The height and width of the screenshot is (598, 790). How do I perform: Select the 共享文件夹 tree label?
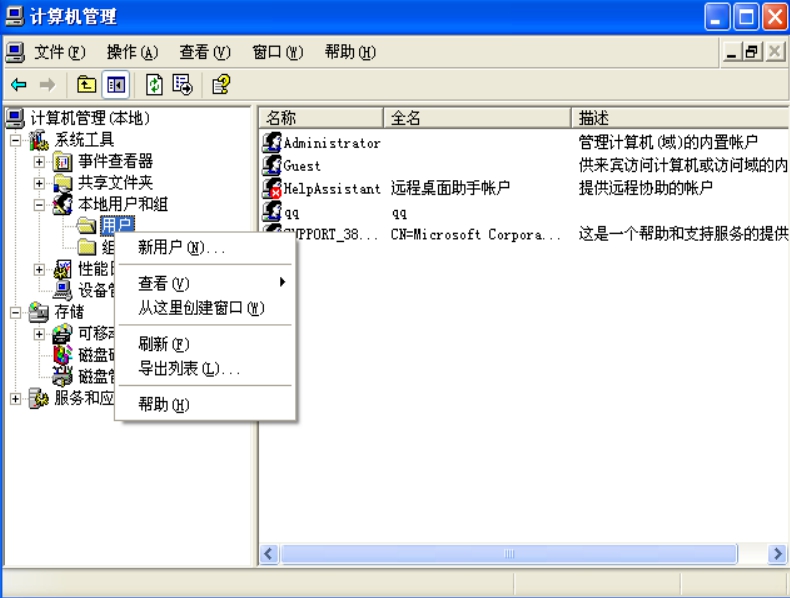pos(115,183)
